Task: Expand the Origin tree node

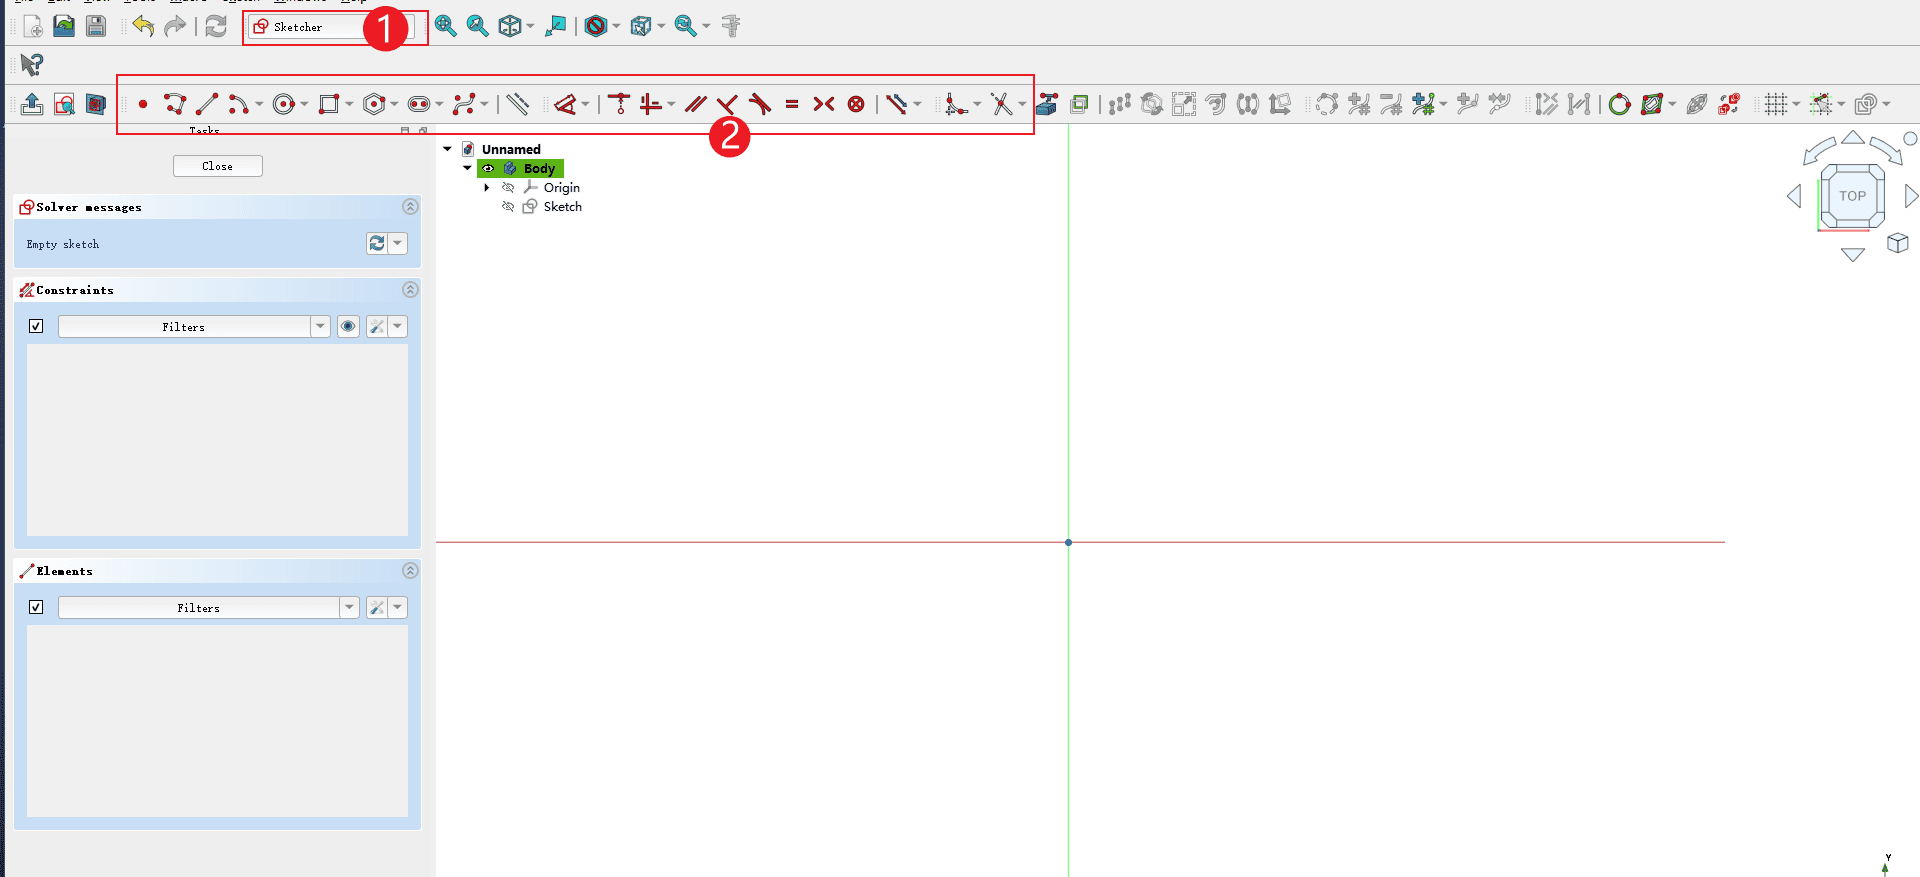Action: (x=487, y=188)
